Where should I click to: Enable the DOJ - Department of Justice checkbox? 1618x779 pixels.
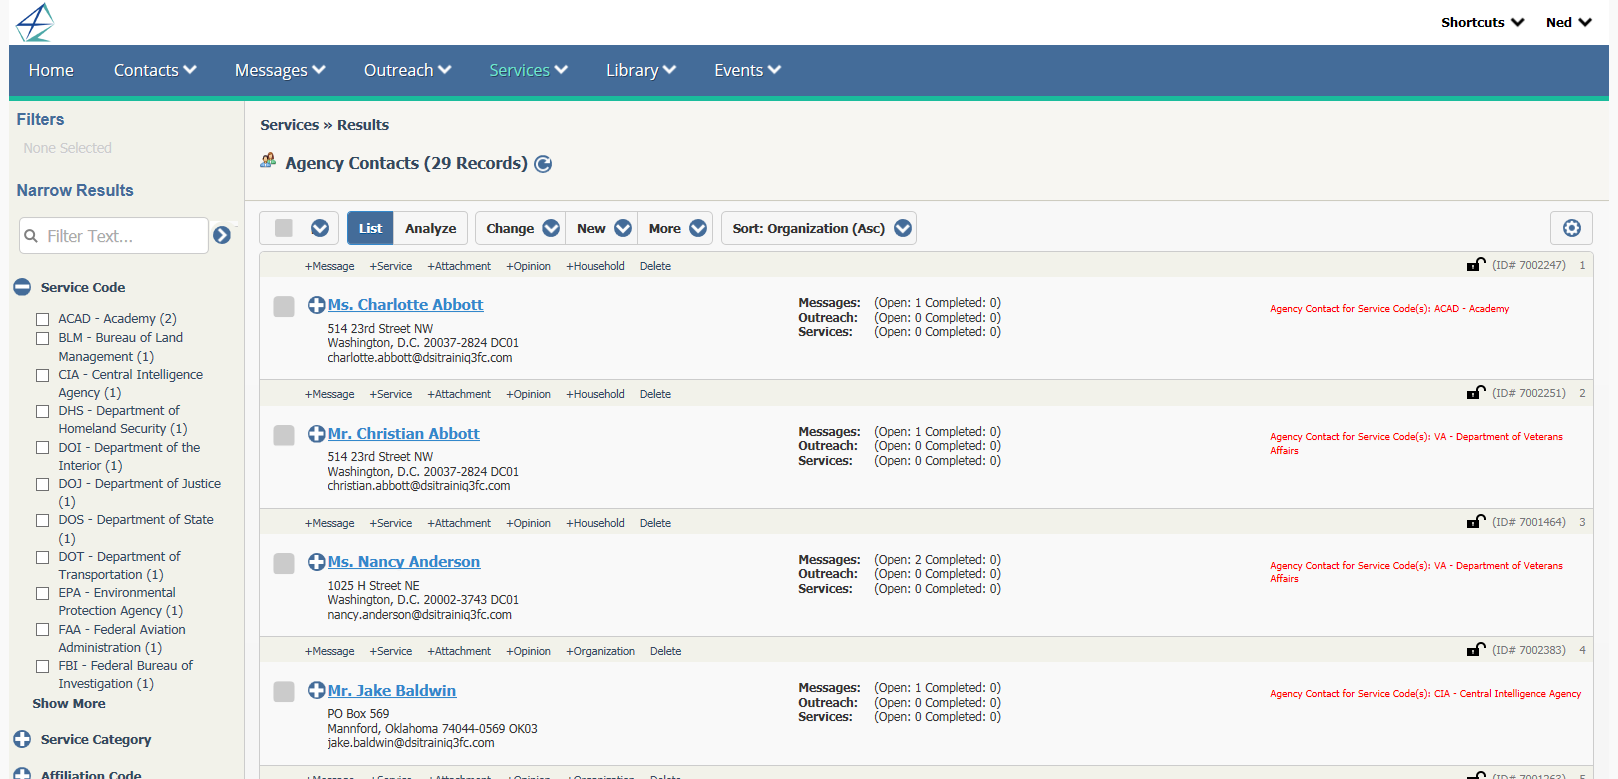click(x=42, y=484)
